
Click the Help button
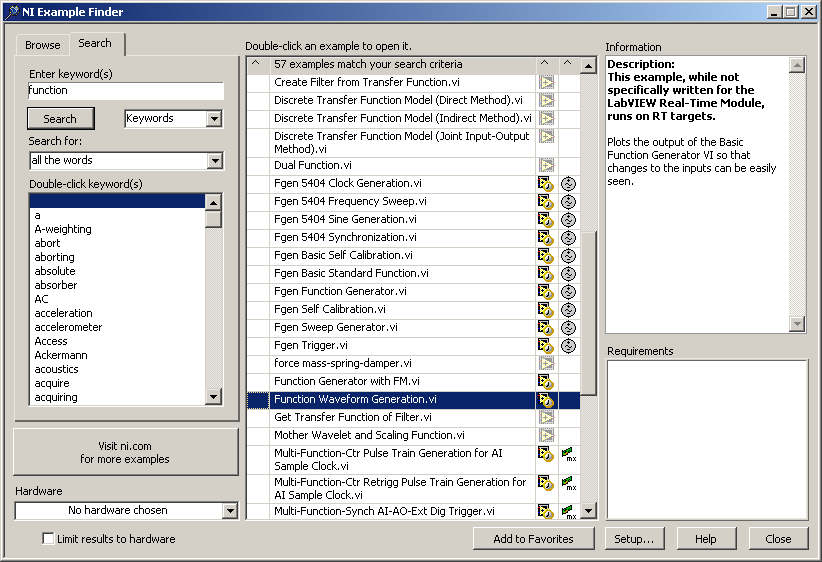click(x=706, y=538)
